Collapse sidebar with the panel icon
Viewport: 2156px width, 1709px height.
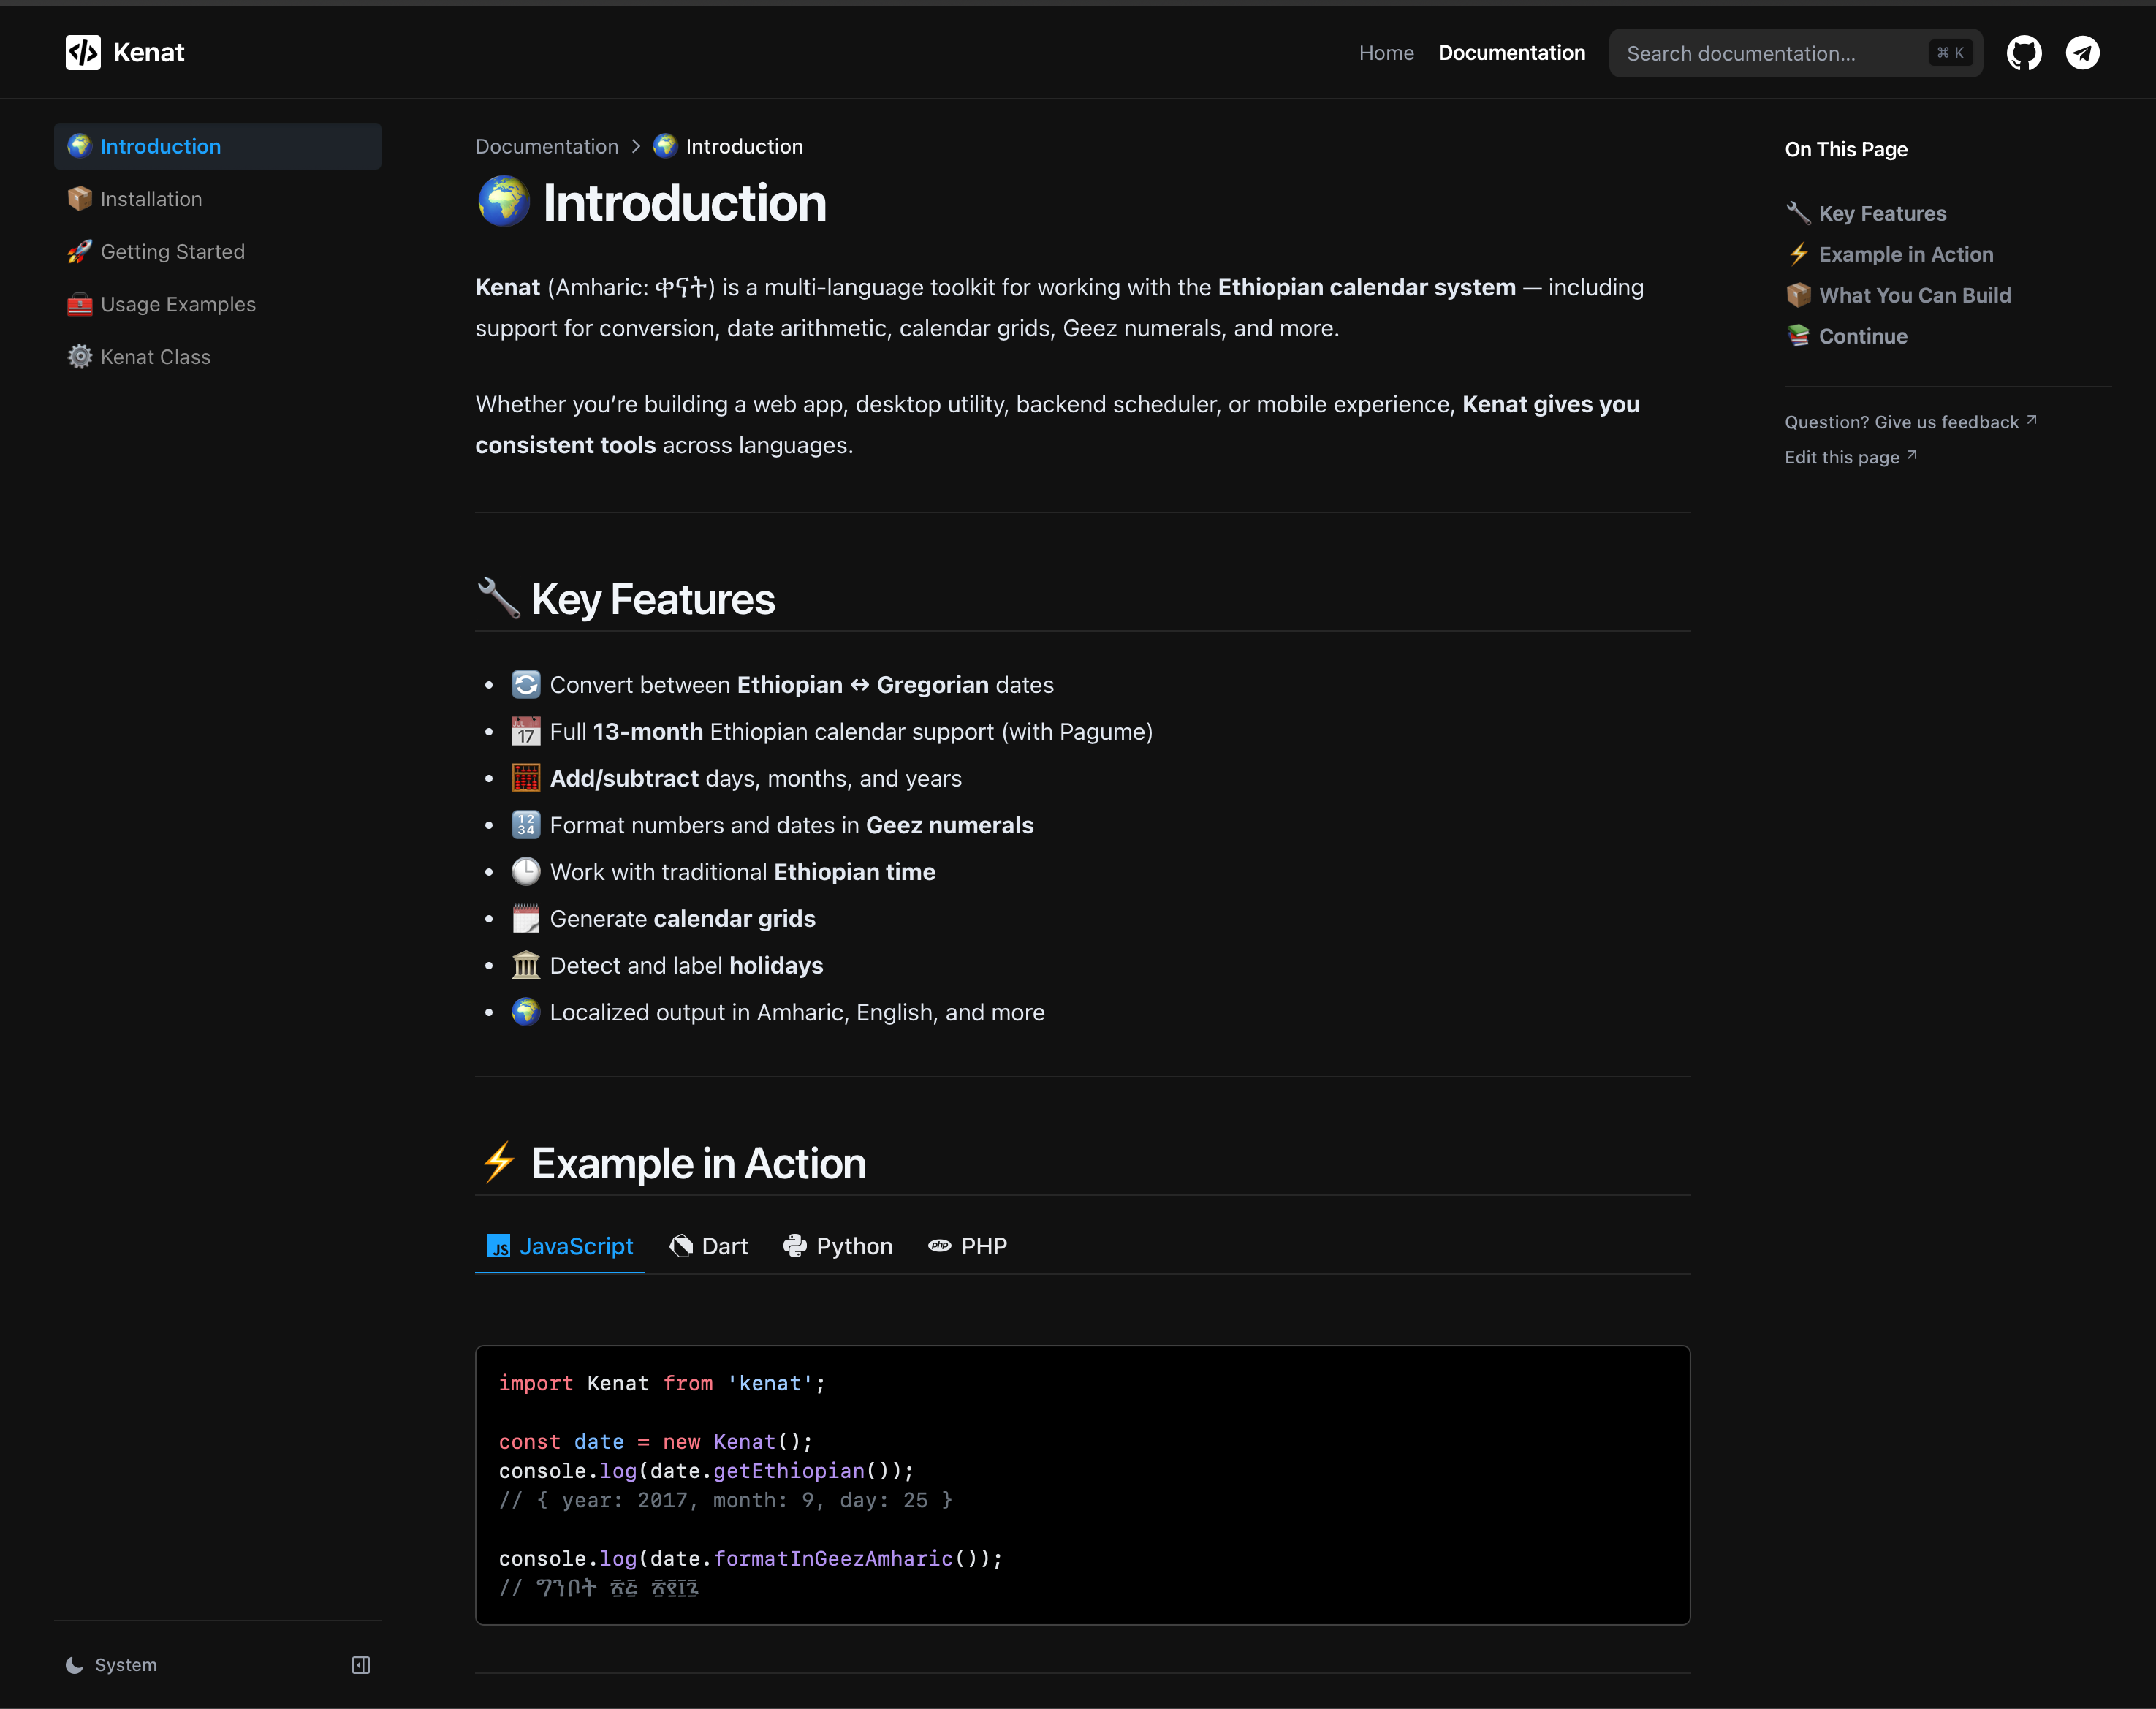(361, 1664)
